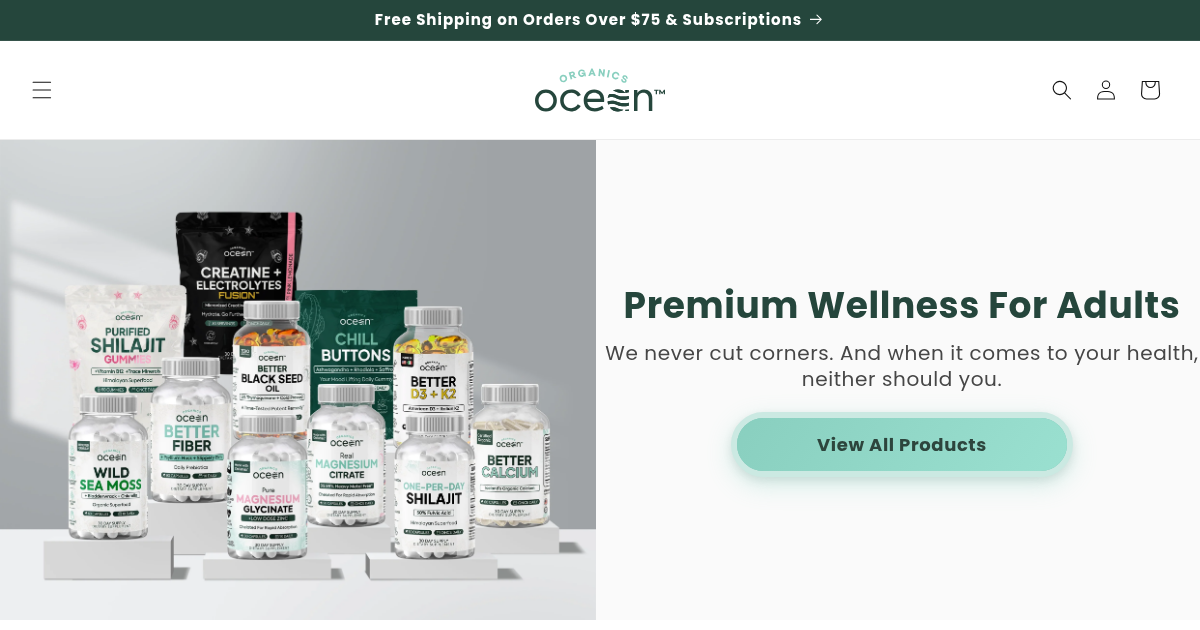Click the Better Calcium bottle
The height and width of the screenshot is (630, 1200).
pos(510,455)
